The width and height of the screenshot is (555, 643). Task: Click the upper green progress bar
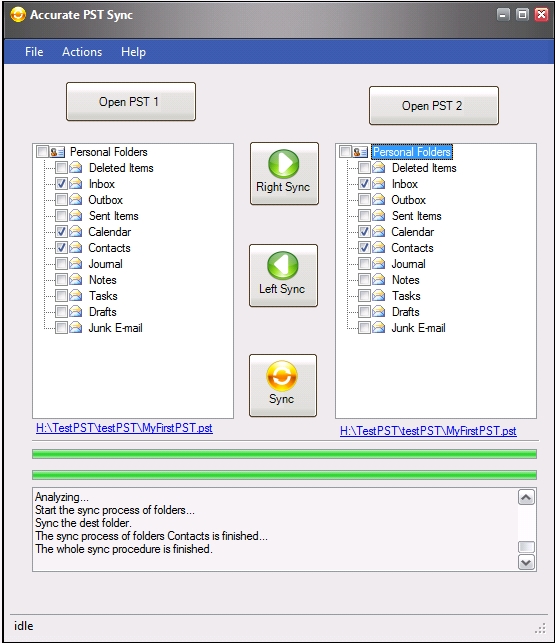(x=284, y=454)
